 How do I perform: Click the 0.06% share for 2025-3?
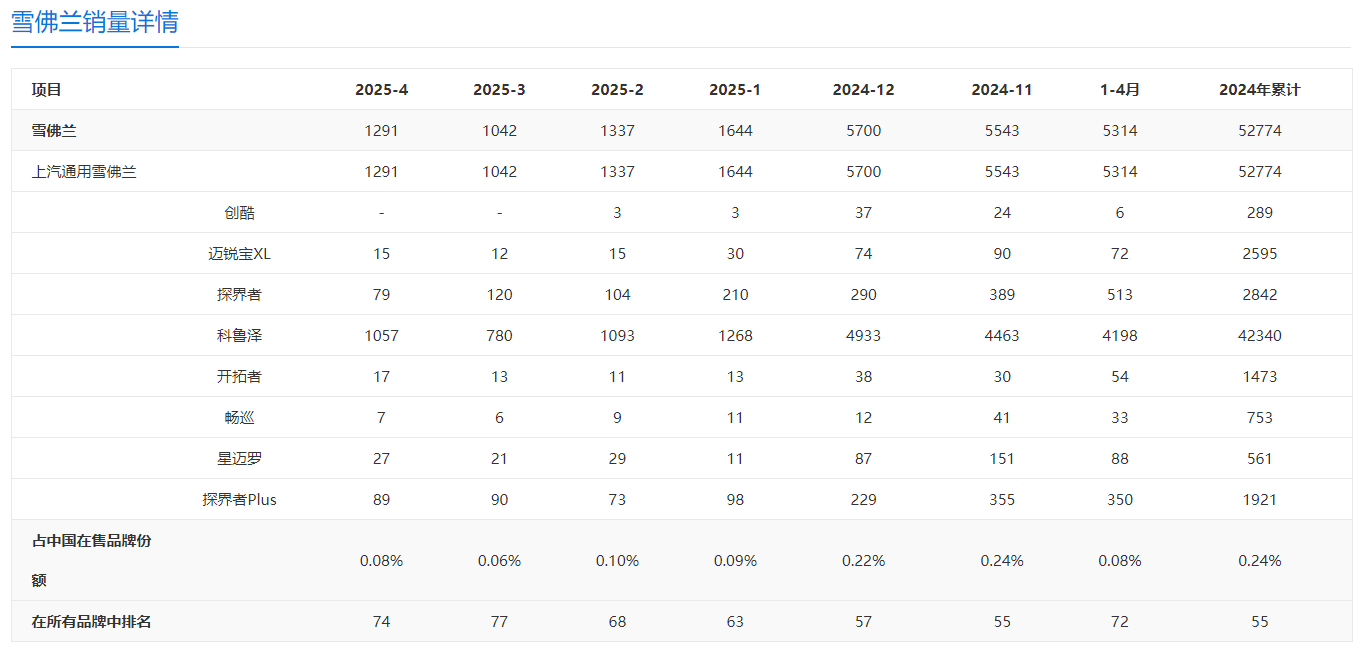[500, 561]
